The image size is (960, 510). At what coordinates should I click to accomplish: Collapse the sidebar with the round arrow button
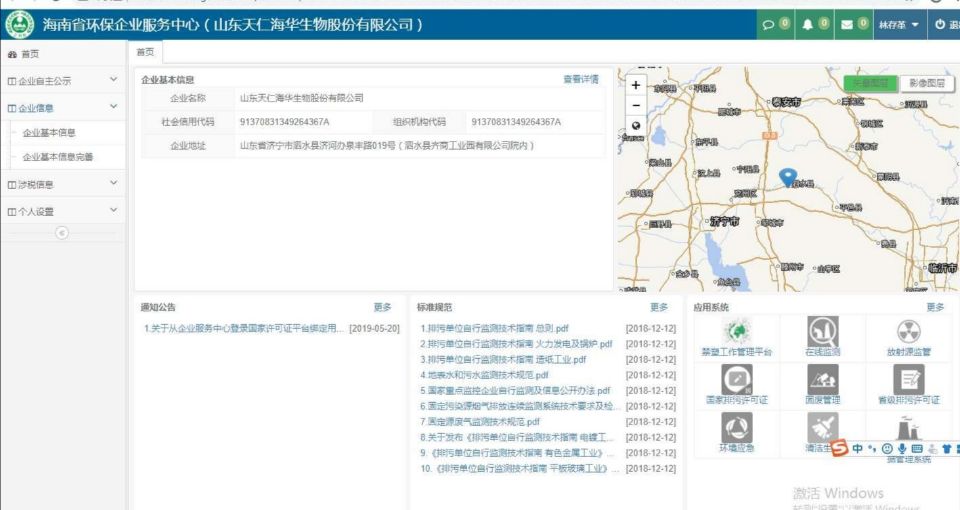62,233
